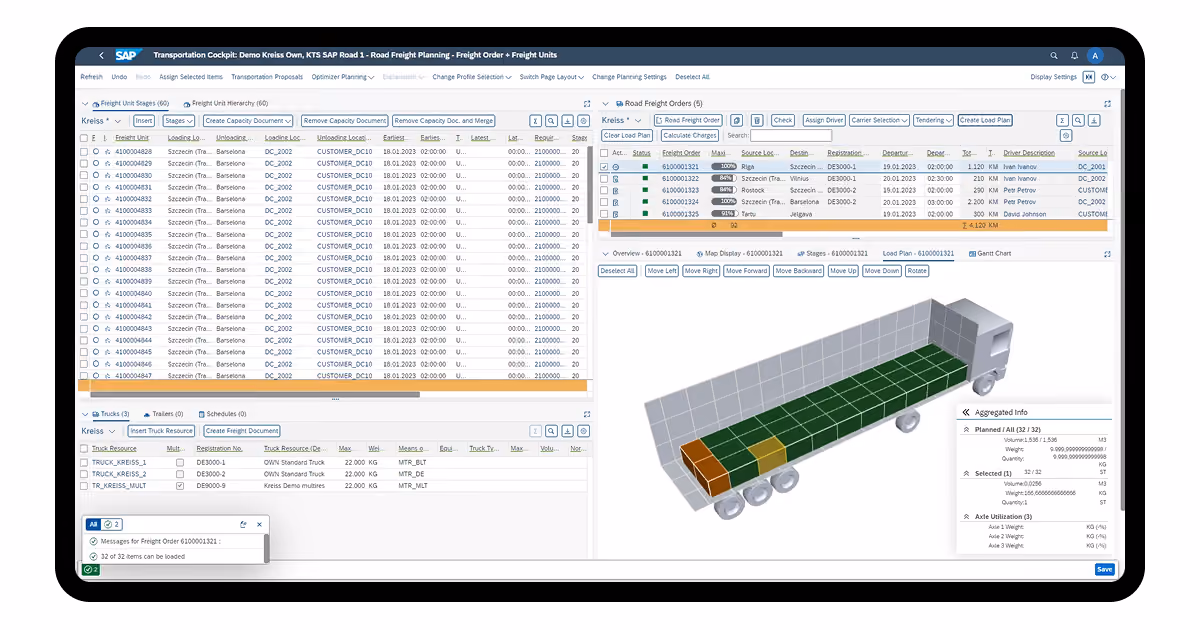Open Stages - 6100001321 tab
The image size is (1200, 630).
point(835,254)
